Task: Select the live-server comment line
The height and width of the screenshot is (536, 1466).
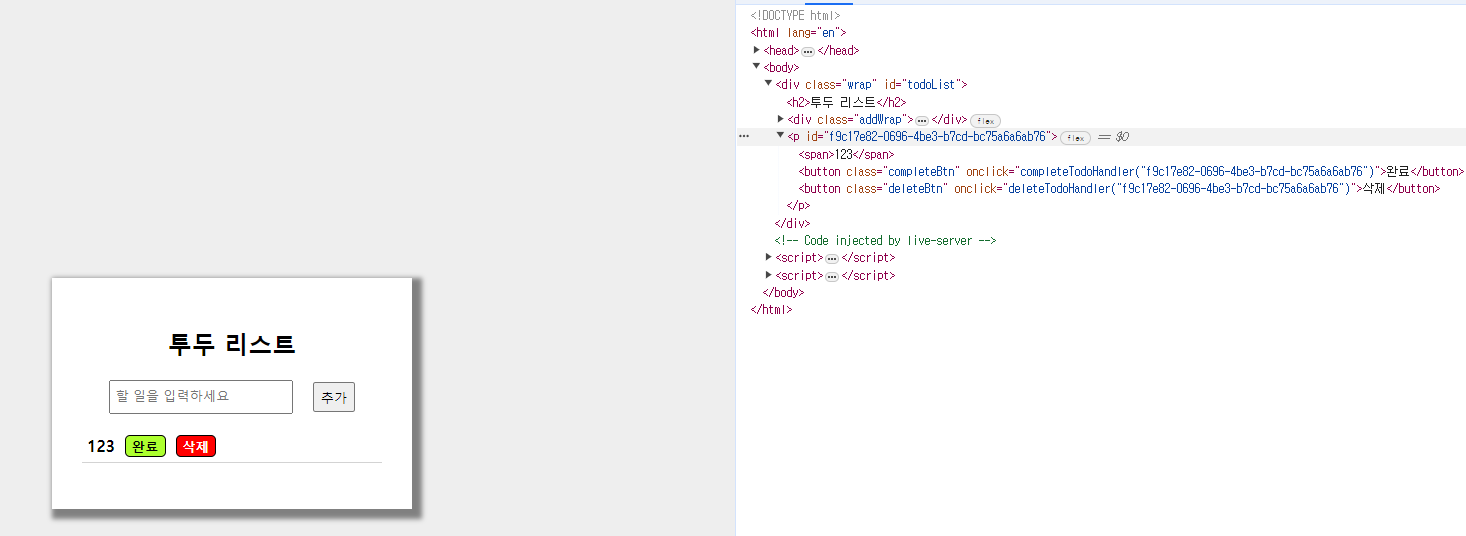Action: (x=885, y=240)
